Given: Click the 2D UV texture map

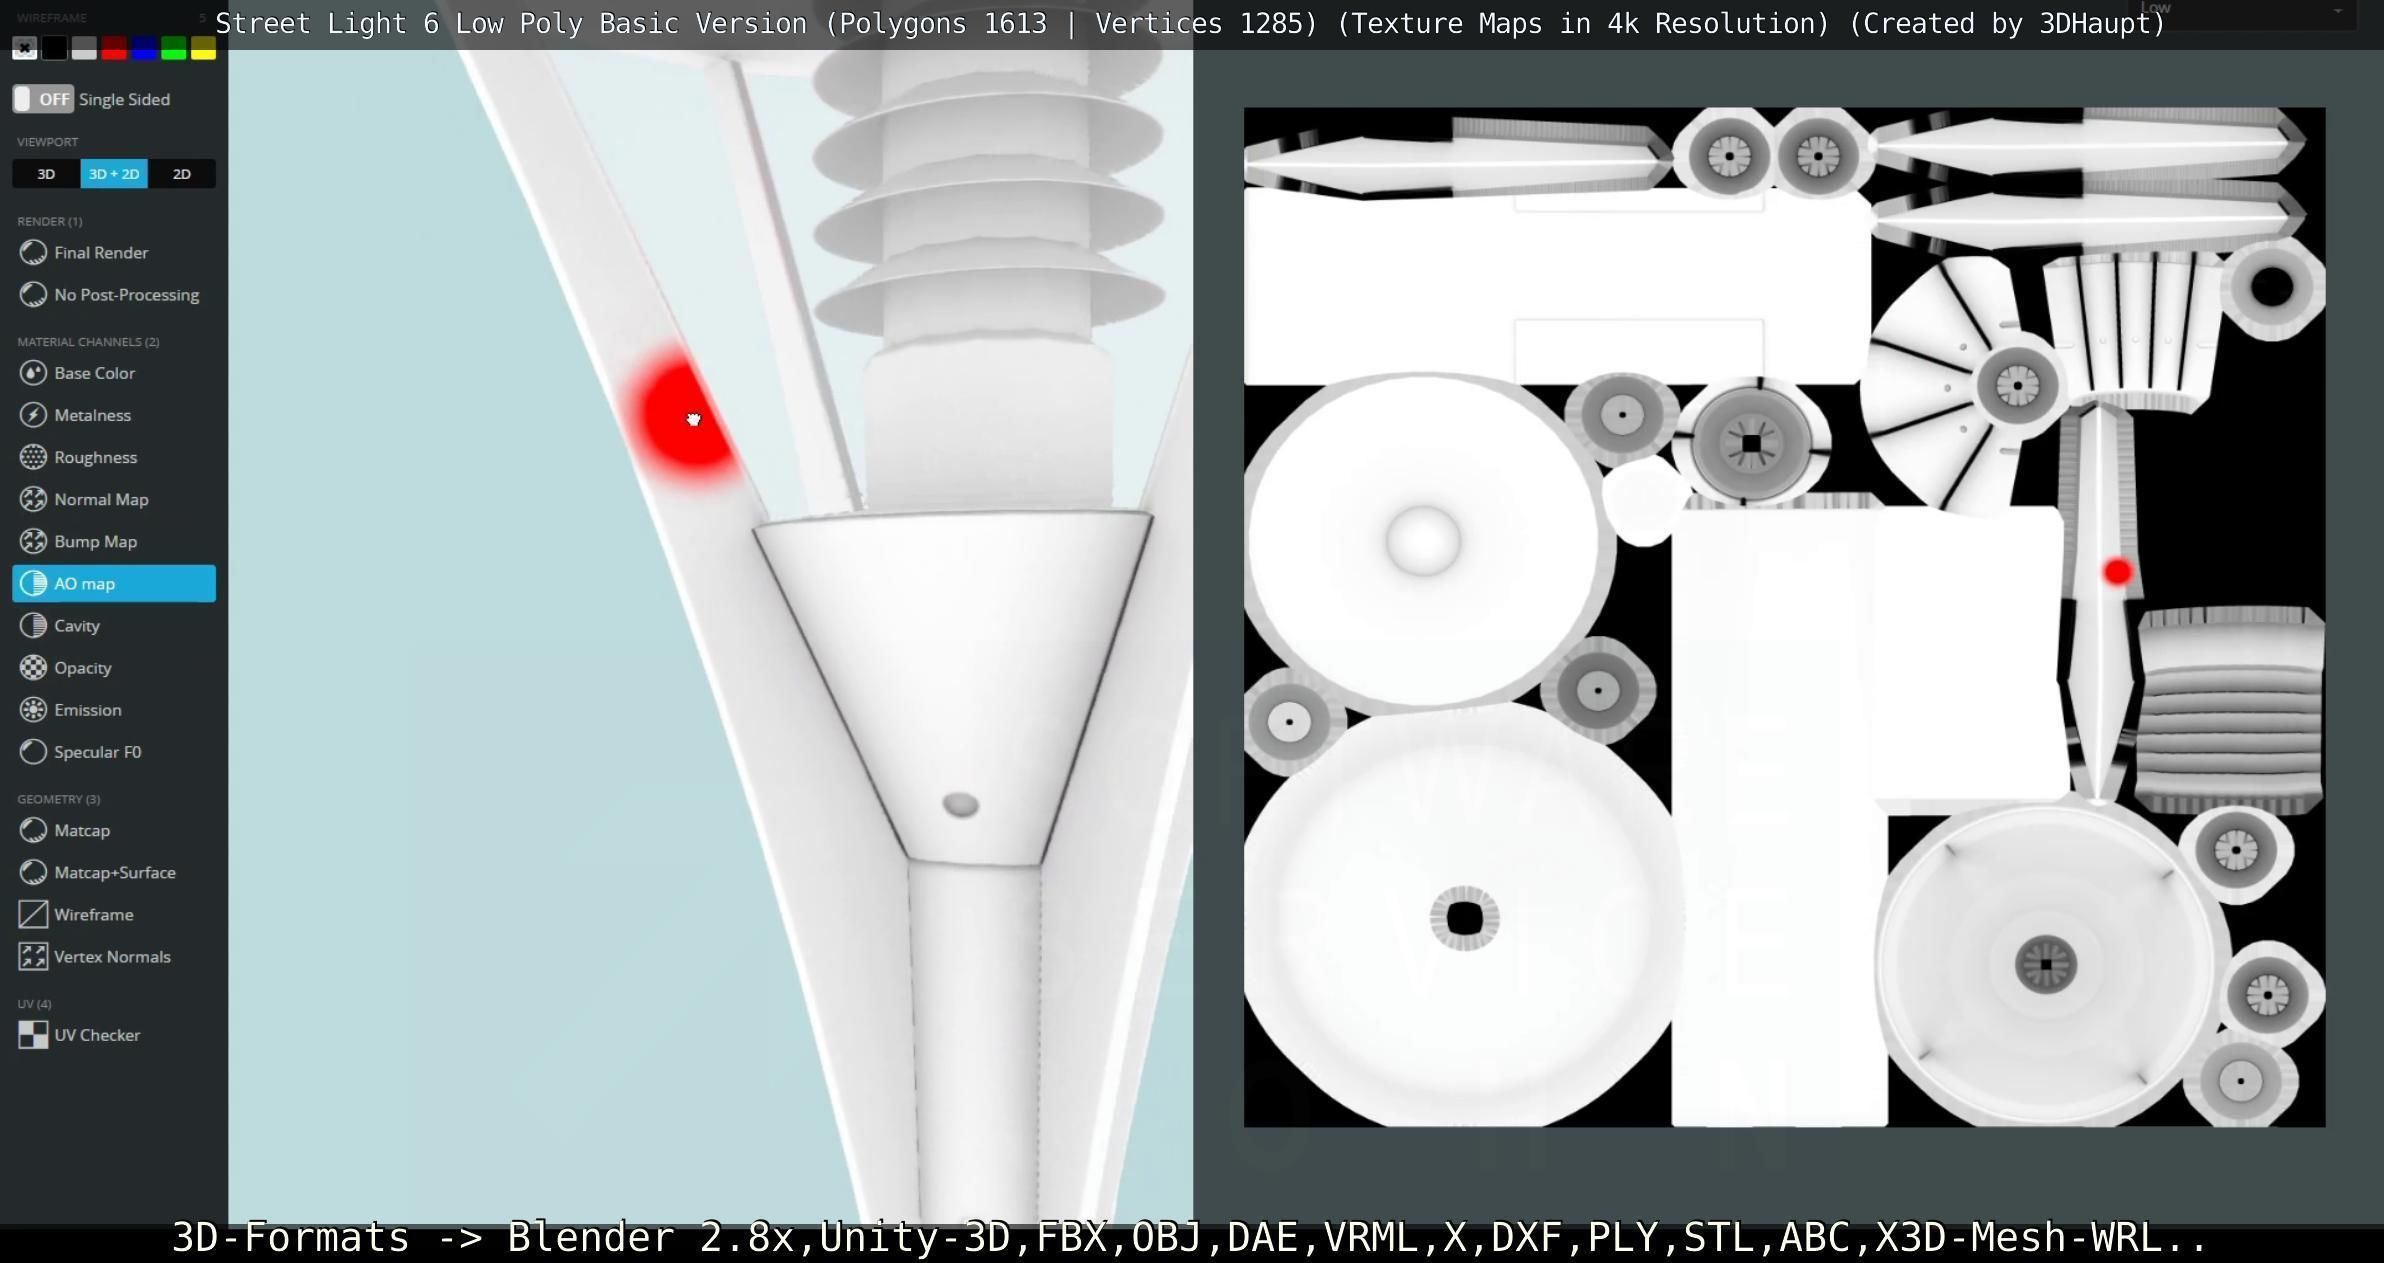Looking at the screenshot, I should [x=1784, y=617].
